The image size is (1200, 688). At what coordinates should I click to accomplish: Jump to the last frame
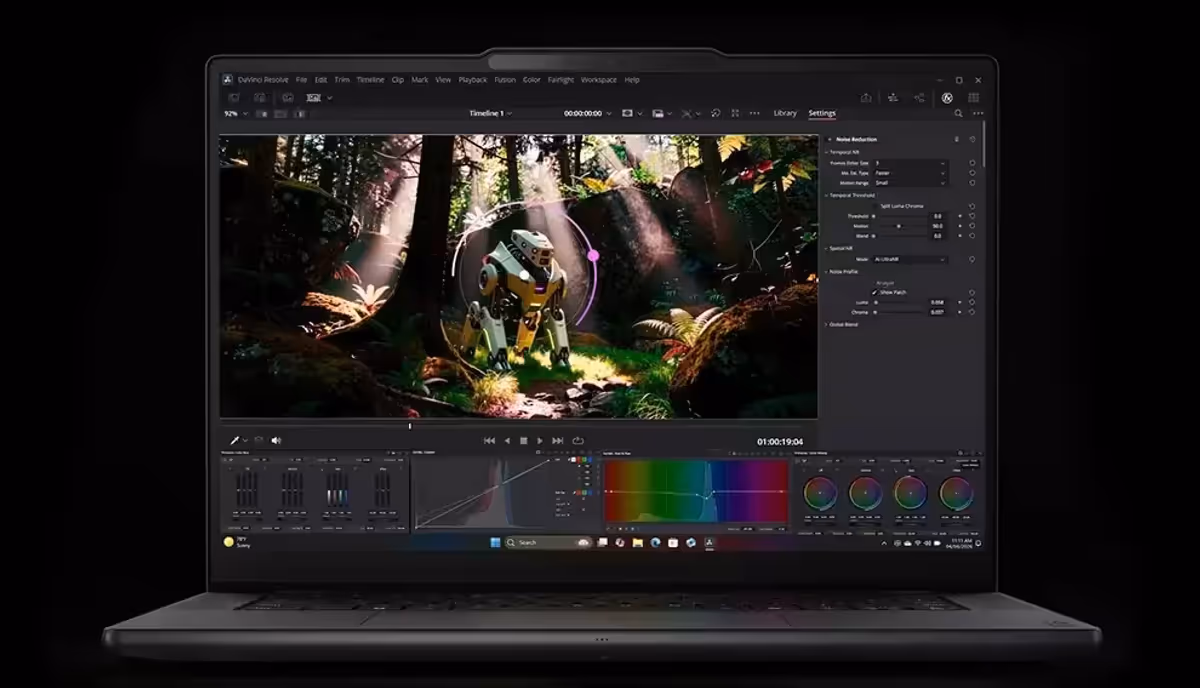[558, 440]
